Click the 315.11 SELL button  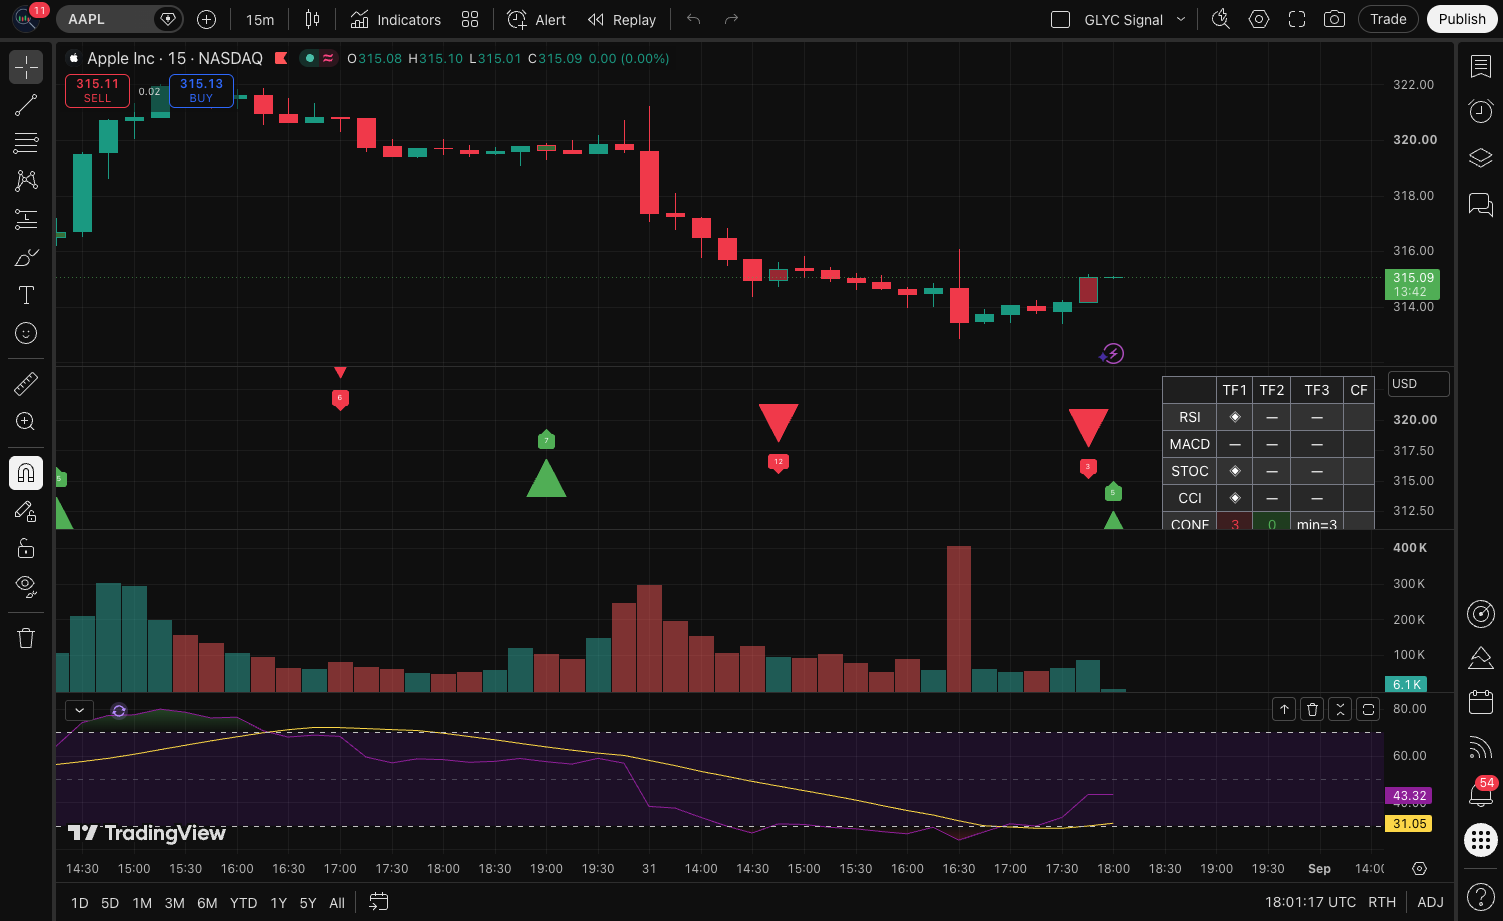tap(97, 90)
